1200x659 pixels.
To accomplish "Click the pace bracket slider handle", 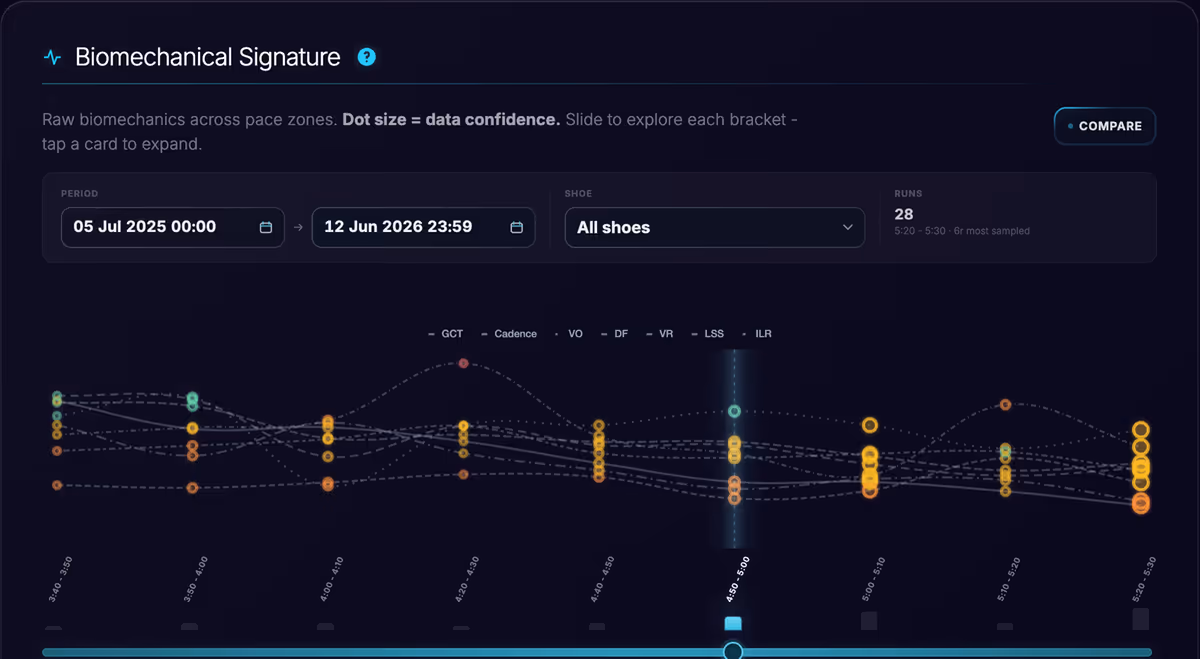I will point(733,652).
